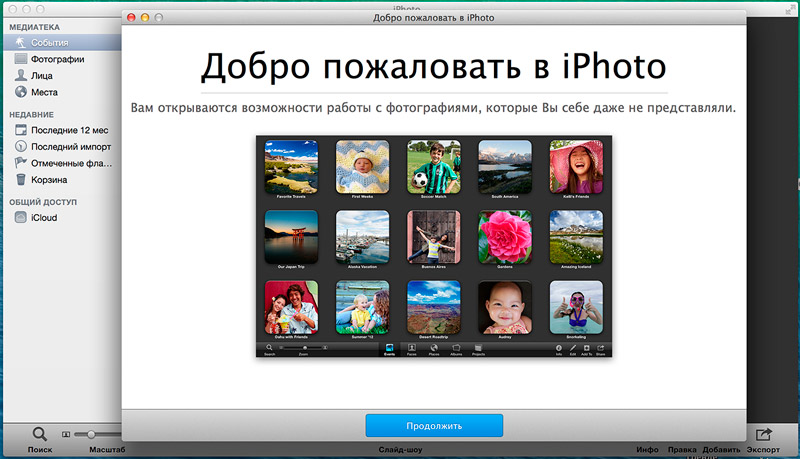800x459 pixels.
Task: Click Инфо in the bottom toolbar
Action: (x=647, y=450)
